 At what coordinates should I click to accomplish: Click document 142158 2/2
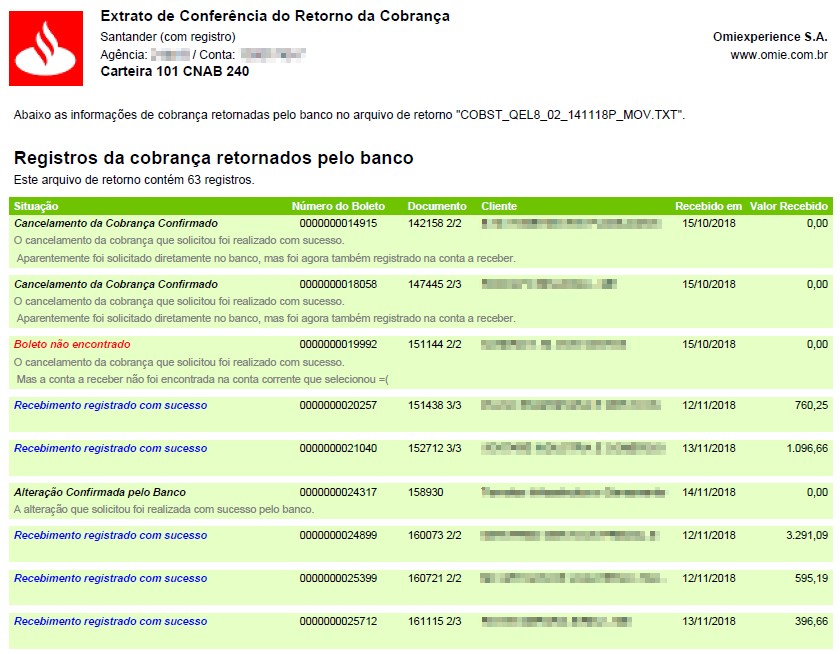434,223
